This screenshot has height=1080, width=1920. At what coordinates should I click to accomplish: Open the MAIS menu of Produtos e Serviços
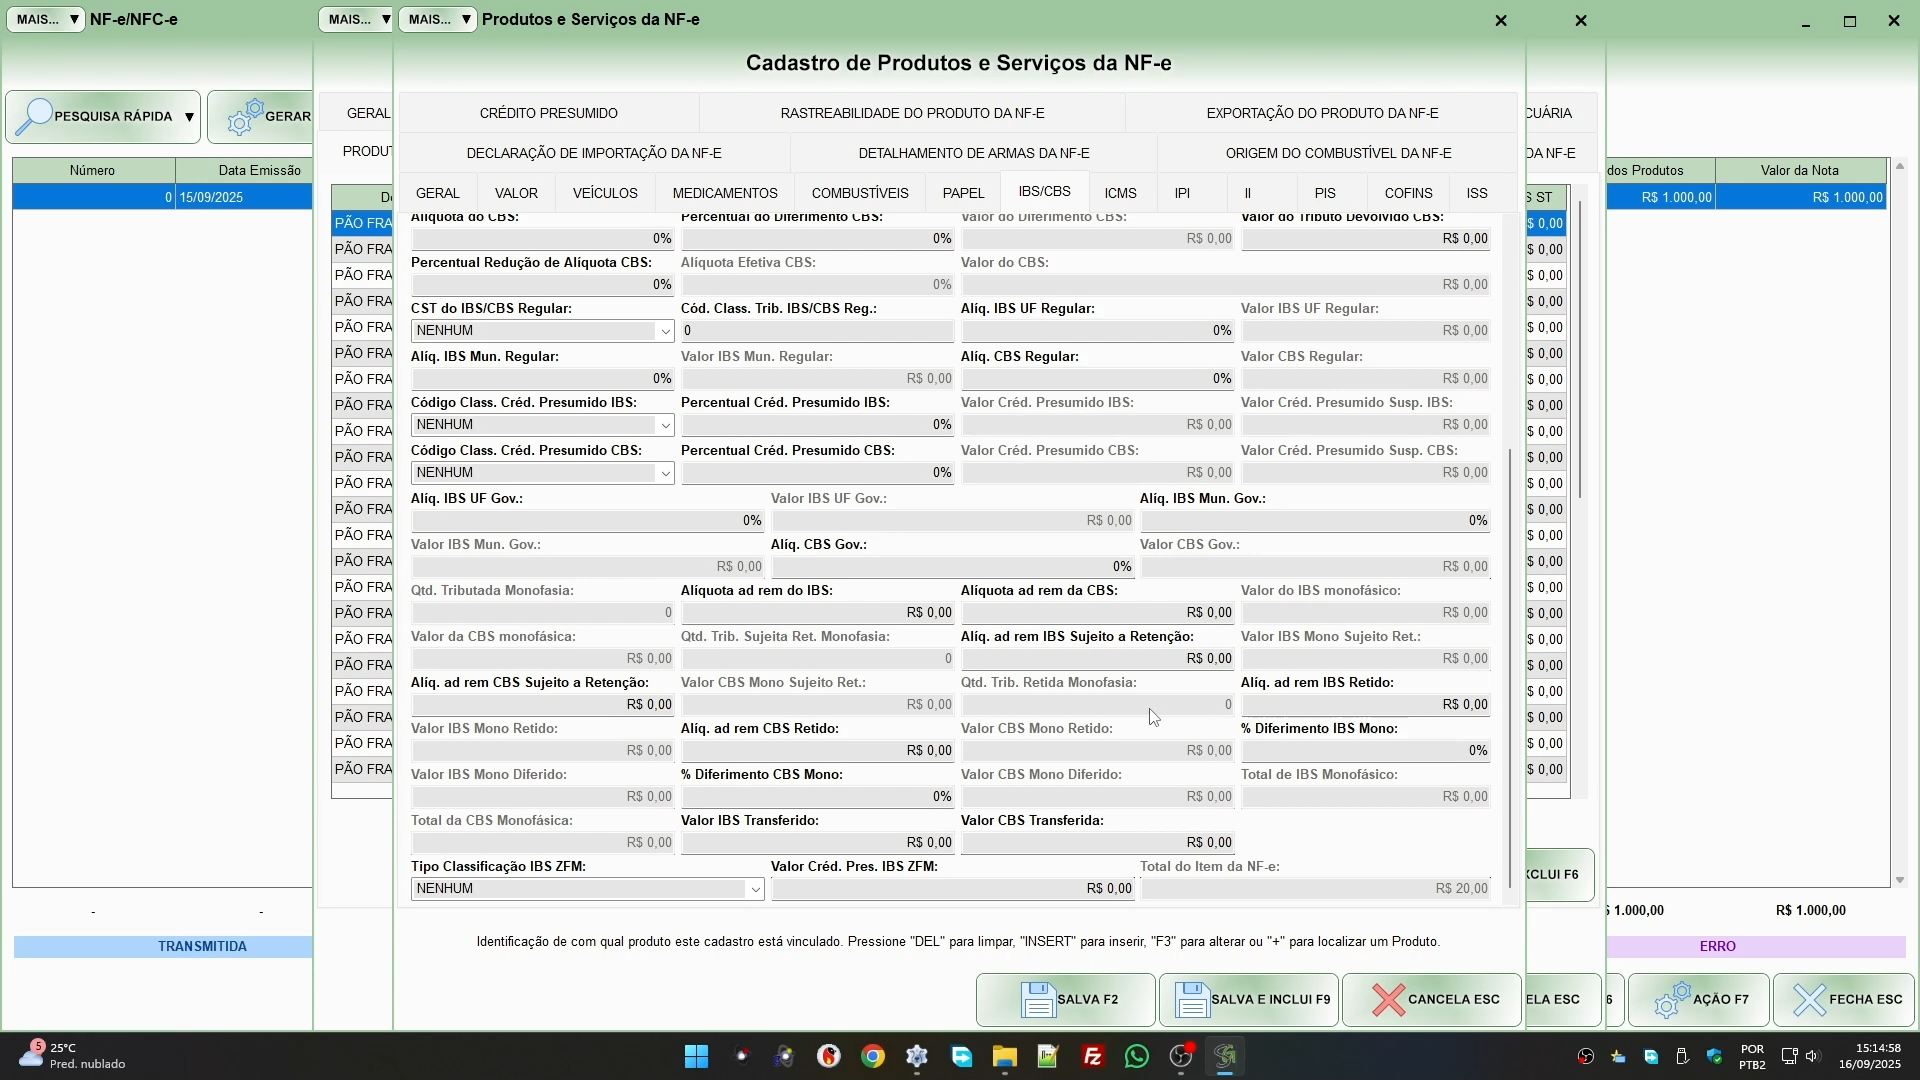click(439, 20)
